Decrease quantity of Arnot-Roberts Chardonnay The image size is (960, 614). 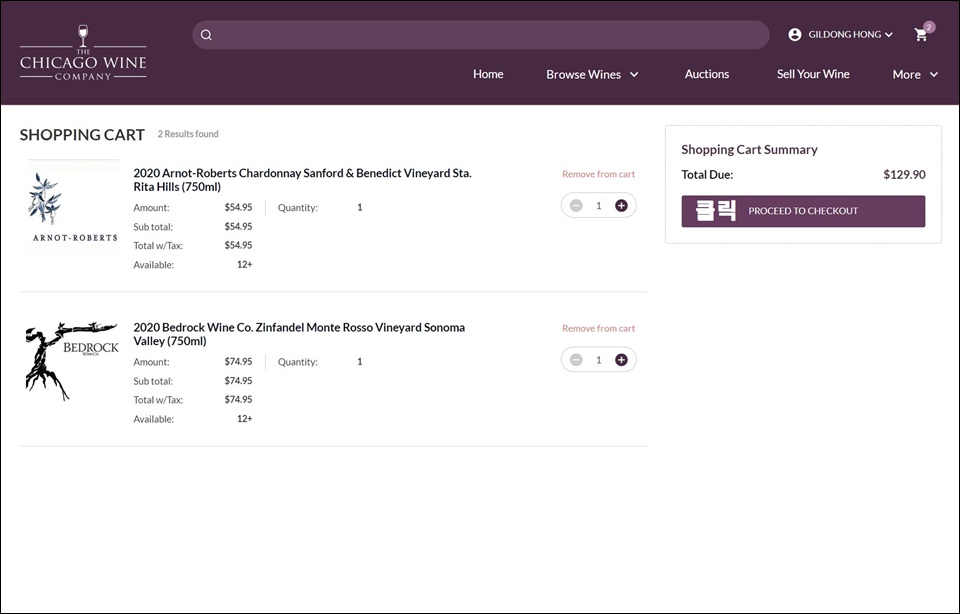pyautogui.click(x=576, y=206)
